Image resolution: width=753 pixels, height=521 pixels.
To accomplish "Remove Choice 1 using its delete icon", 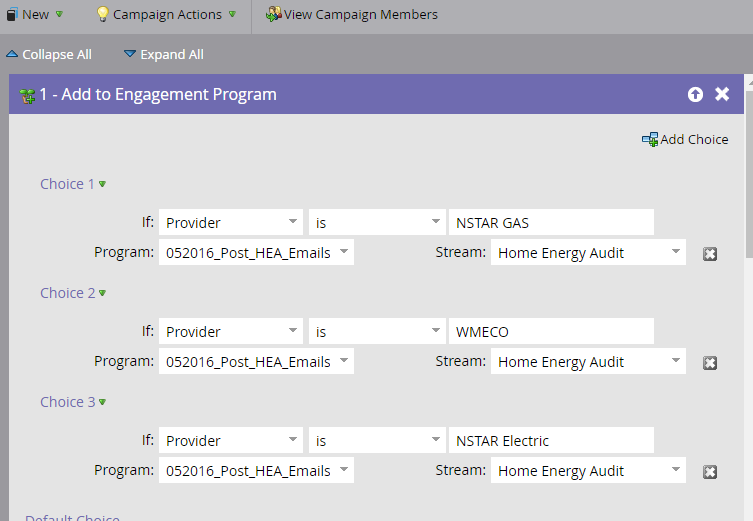I will point(710,254).
